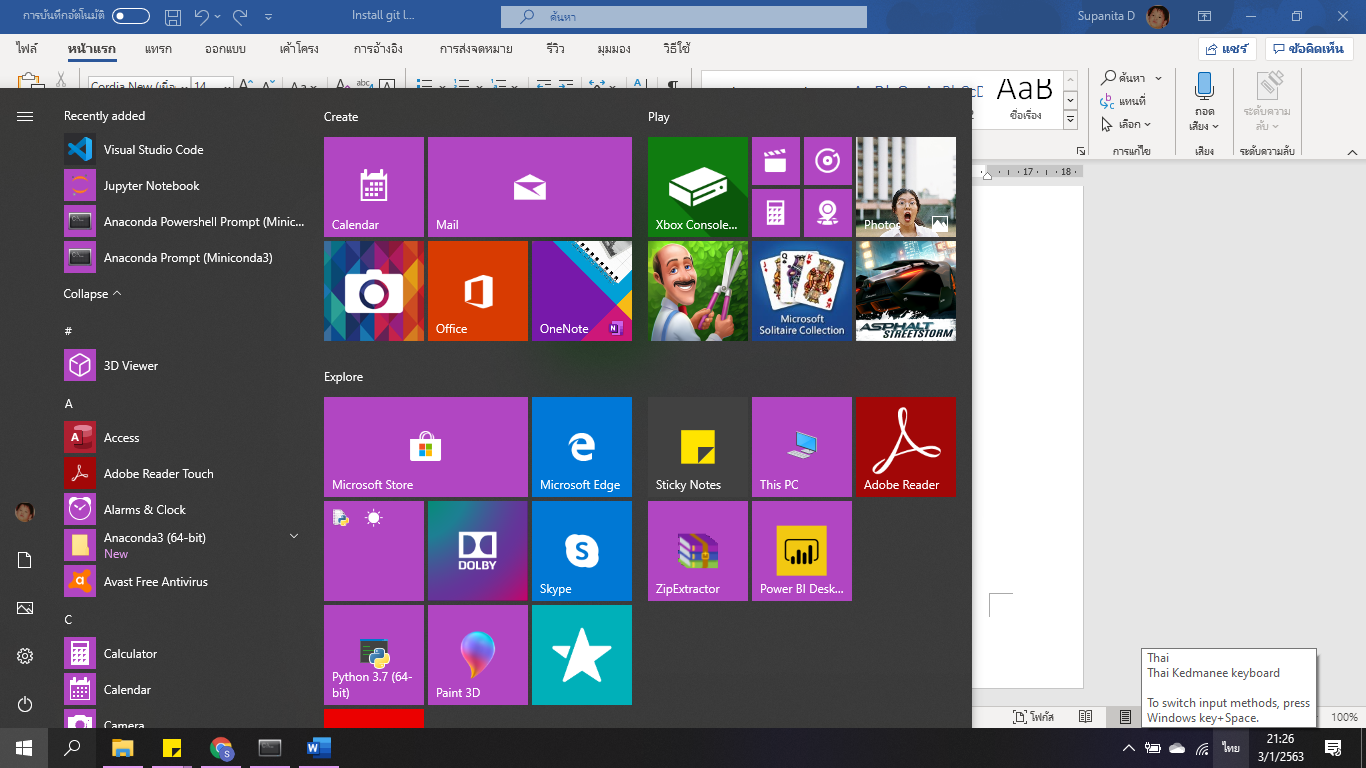Click the ข้อคิดเห็น (Comments) button
The height and width of the screenshot is (768, 1366).
(1309, 49)
